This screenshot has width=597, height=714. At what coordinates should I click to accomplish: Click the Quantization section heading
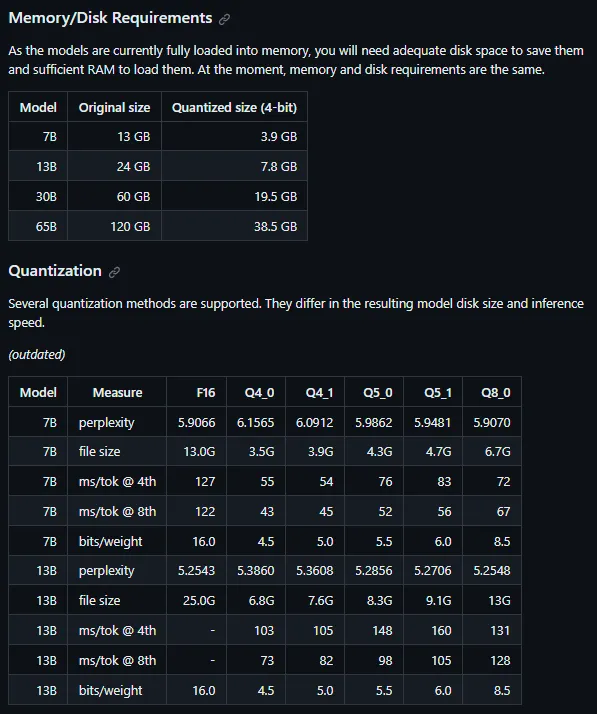tap(55, 270)
